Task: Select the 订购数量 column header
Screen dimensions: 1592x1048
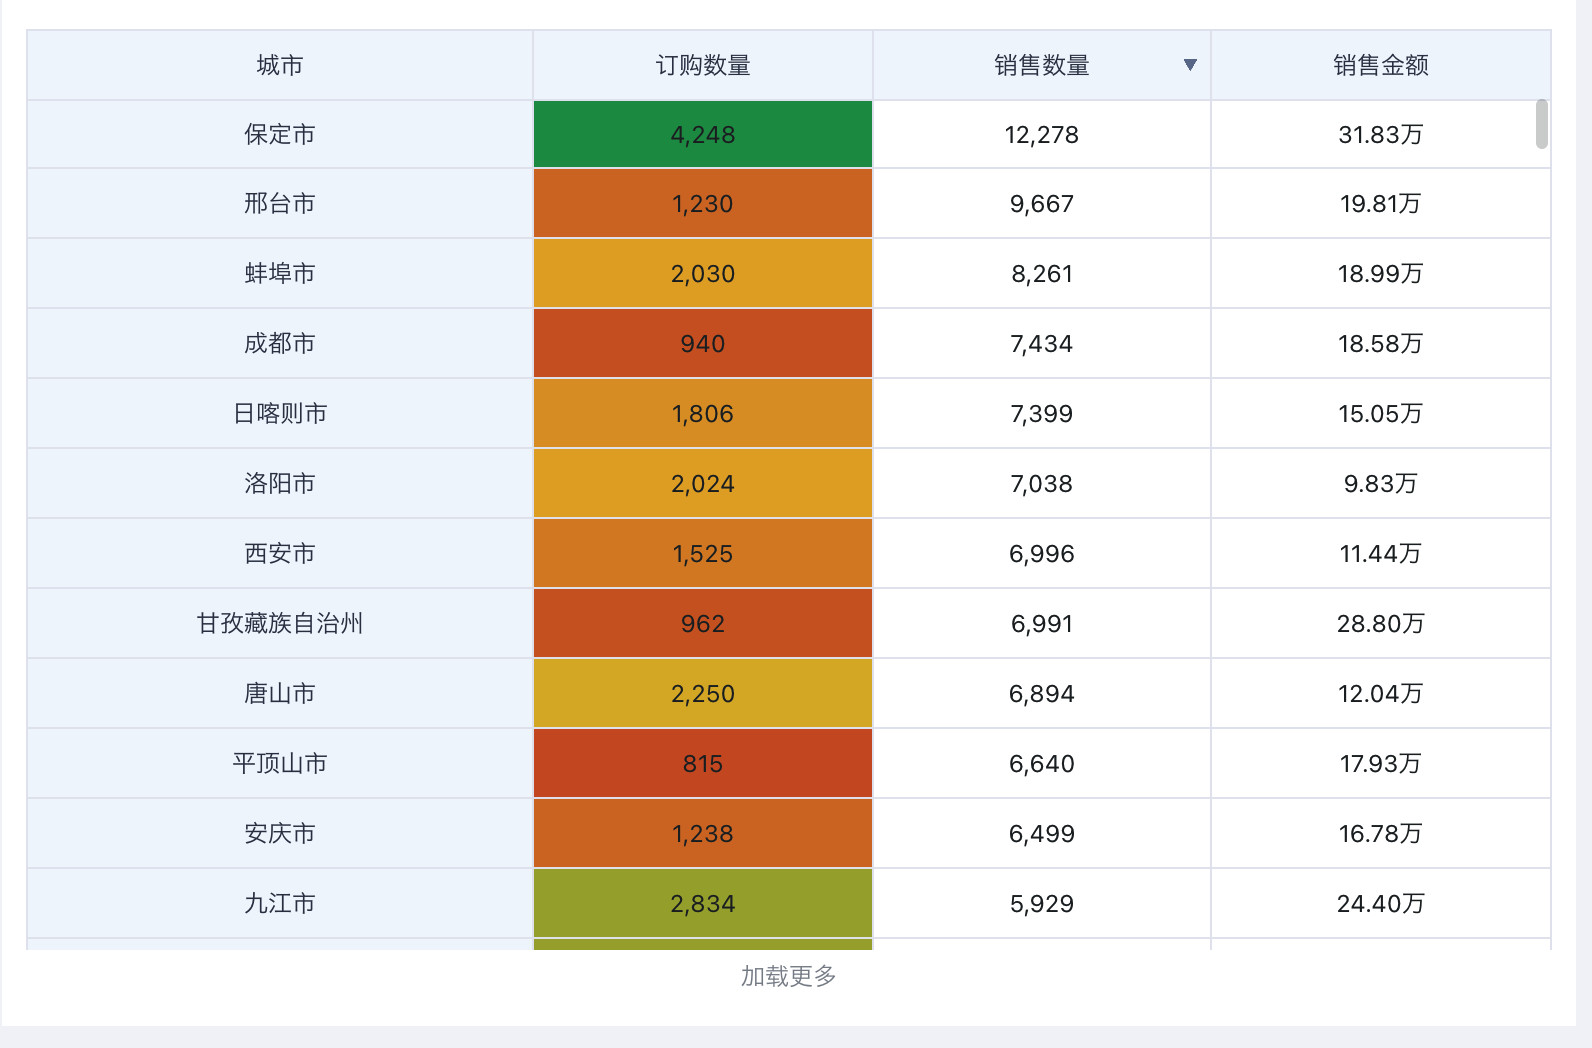Action: coord(703,65)
